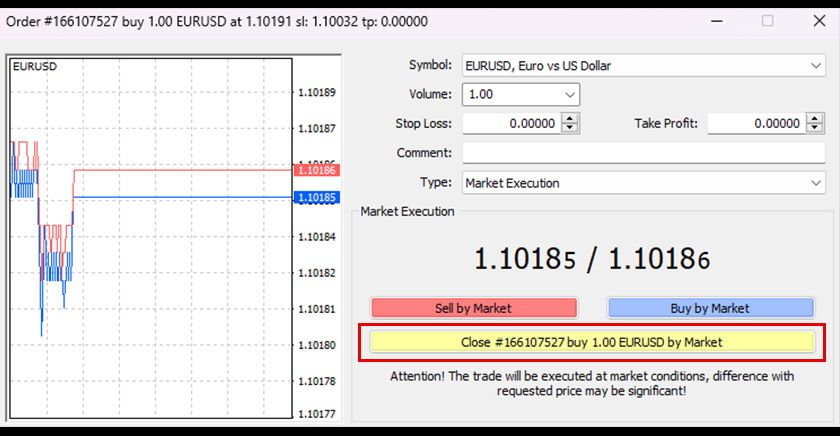
Task: Increase Stop Loss with the up arrow
Action: (570, 118)
